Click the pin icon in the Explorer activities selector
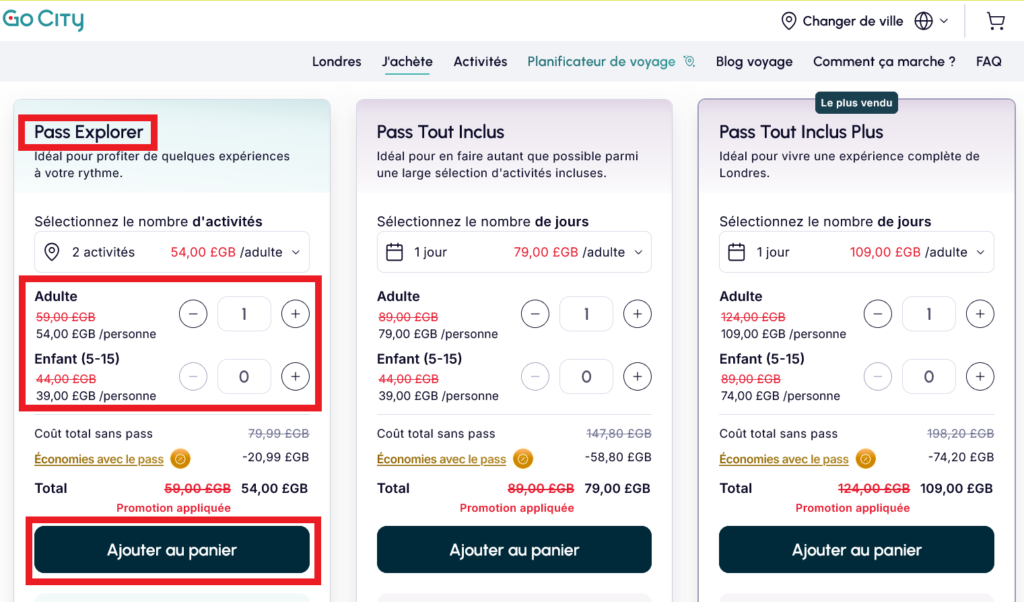The width and height of the screenshot is (1024, 602). (52, 252)
